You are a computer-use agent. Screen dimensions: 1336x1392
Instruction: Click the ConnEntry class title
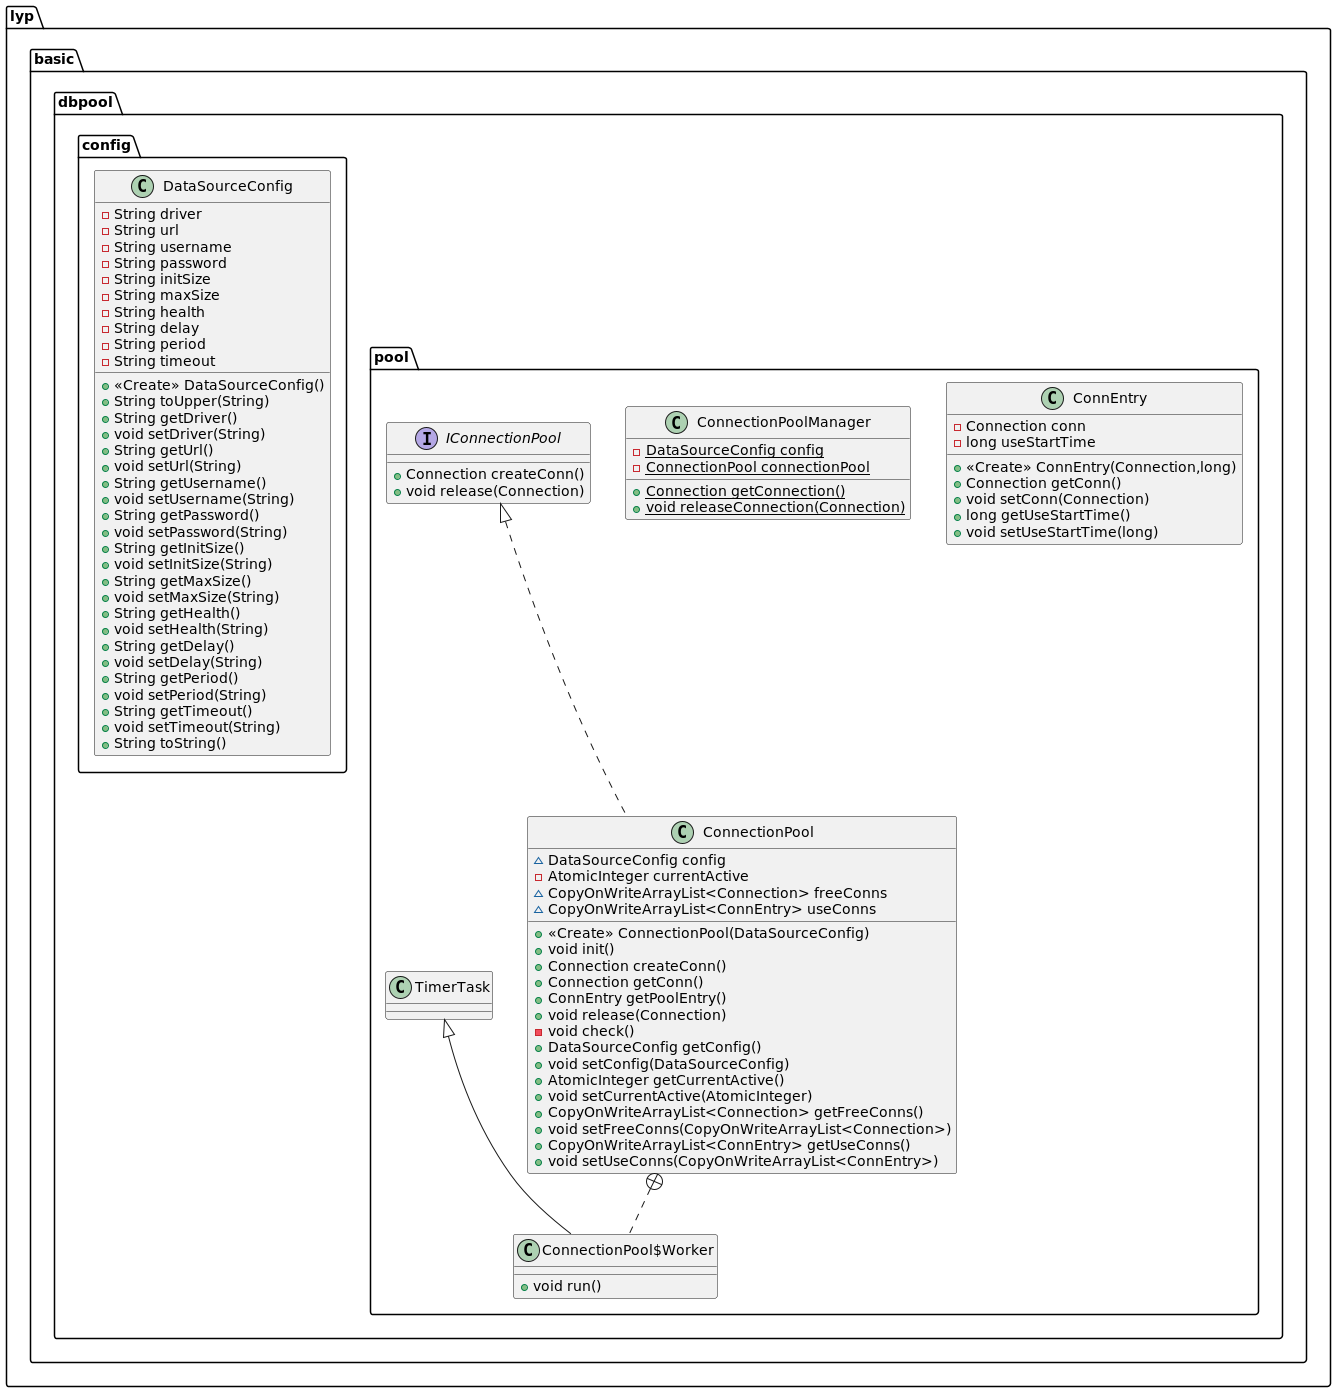[1109, 398]
